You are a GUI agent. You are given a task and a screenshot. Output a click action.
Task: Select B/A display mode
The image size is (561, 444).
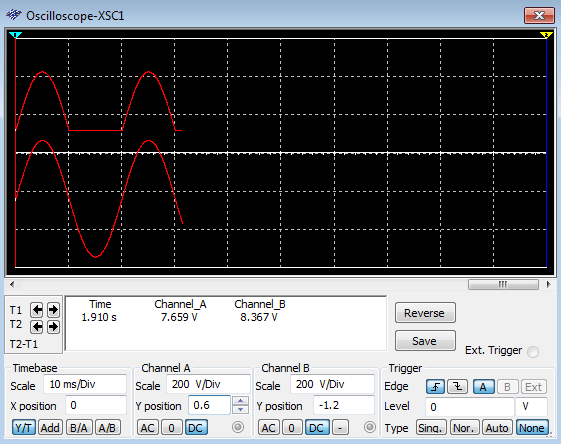79,428
